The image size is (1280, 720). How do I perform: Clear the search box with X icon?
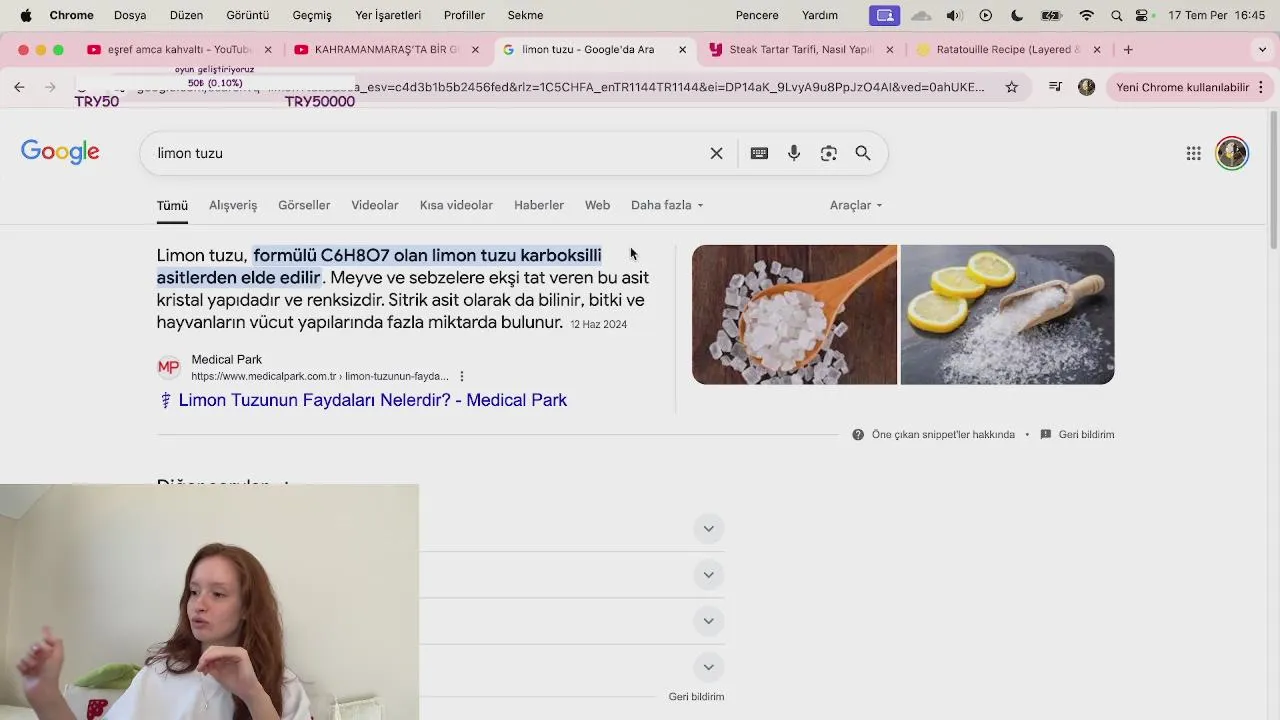click(x=716, y=153)
